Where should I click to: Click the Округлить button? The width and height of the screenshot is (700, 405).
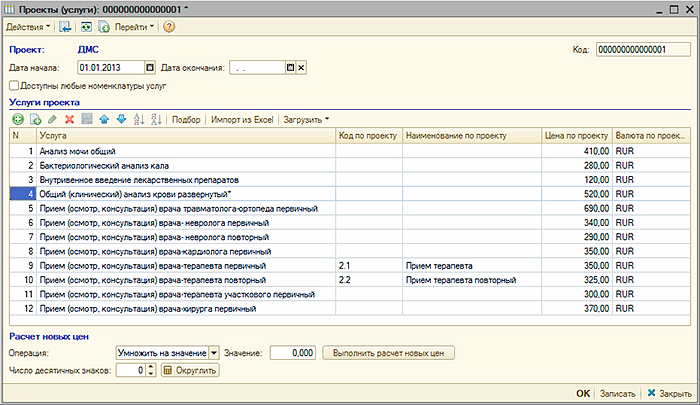pyautogui.click(x=189, y=370)
